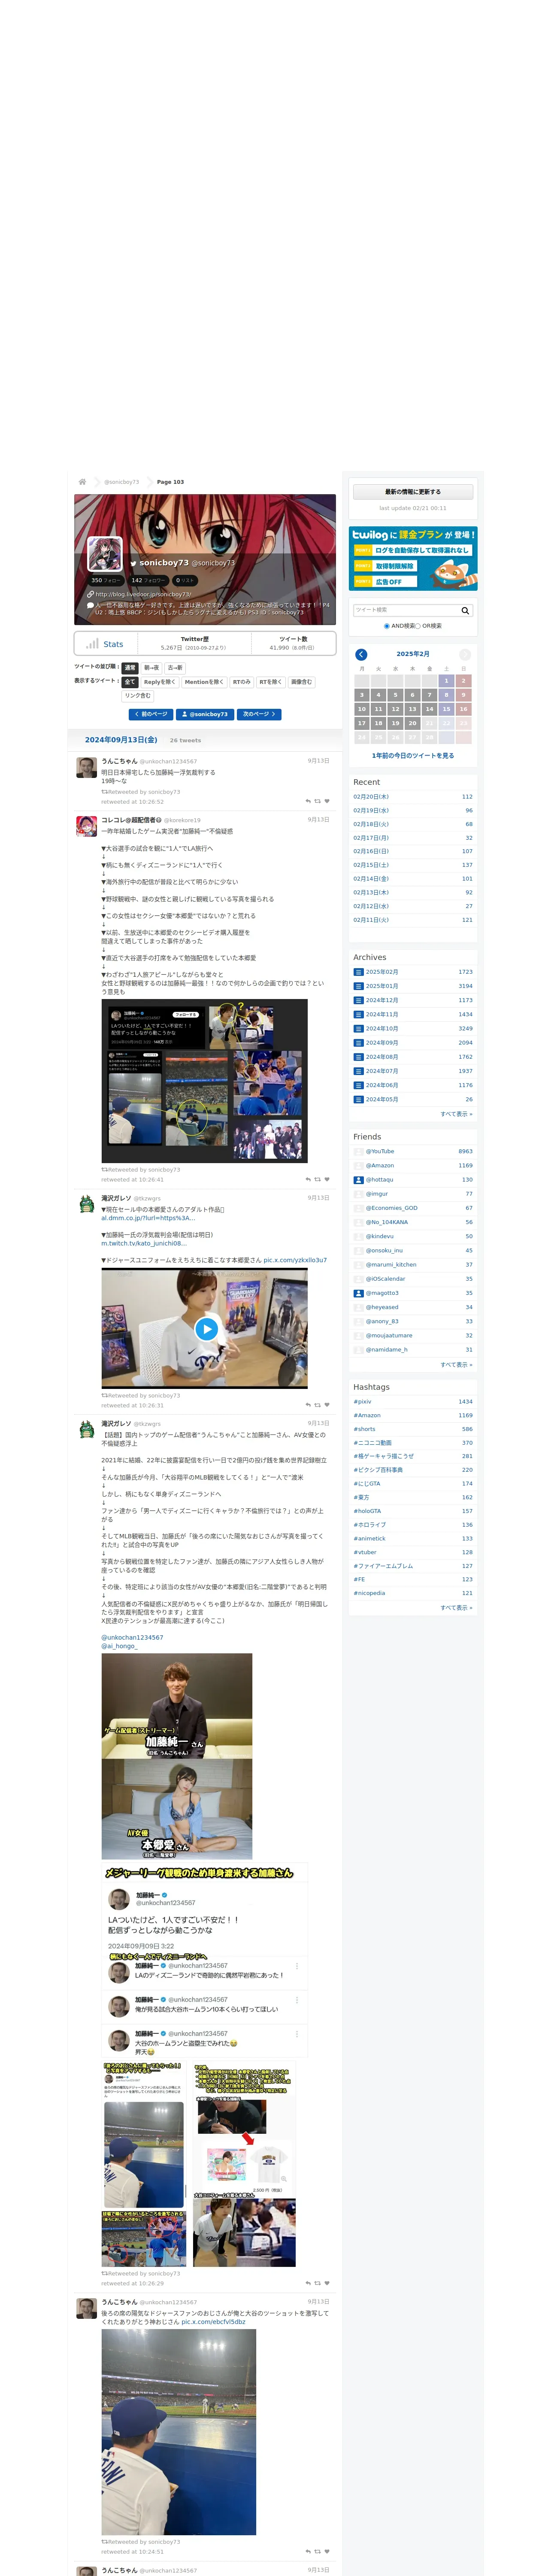Open the Stats bar-chart icon

[x=92, y=644]
